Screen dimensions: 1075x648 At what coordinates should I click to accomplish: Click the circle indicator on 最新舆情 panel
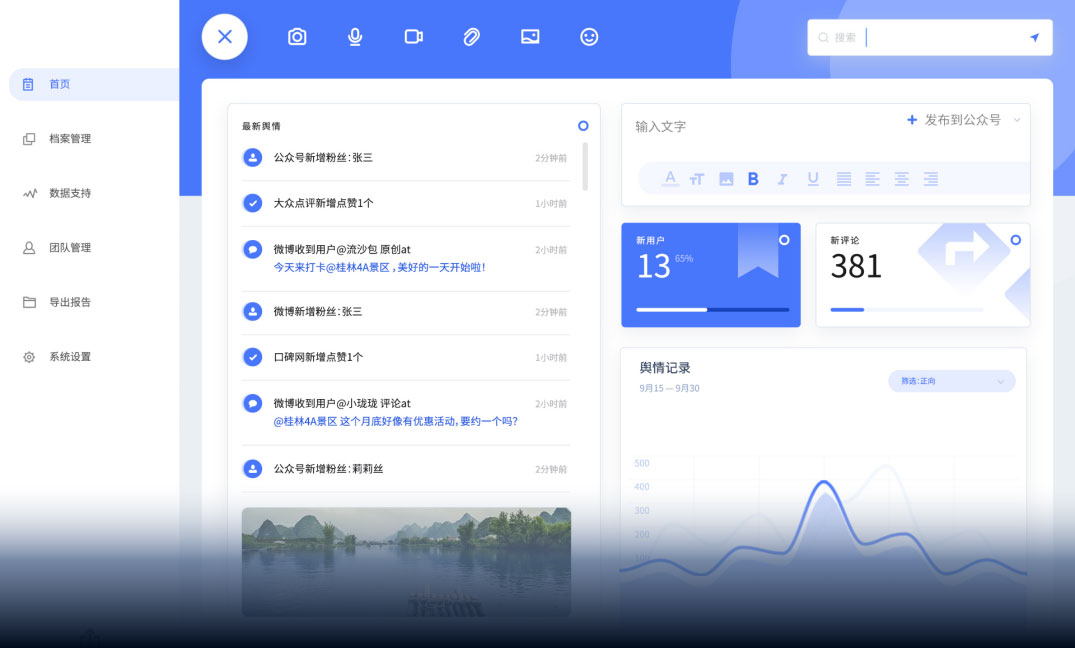(583, 126)
